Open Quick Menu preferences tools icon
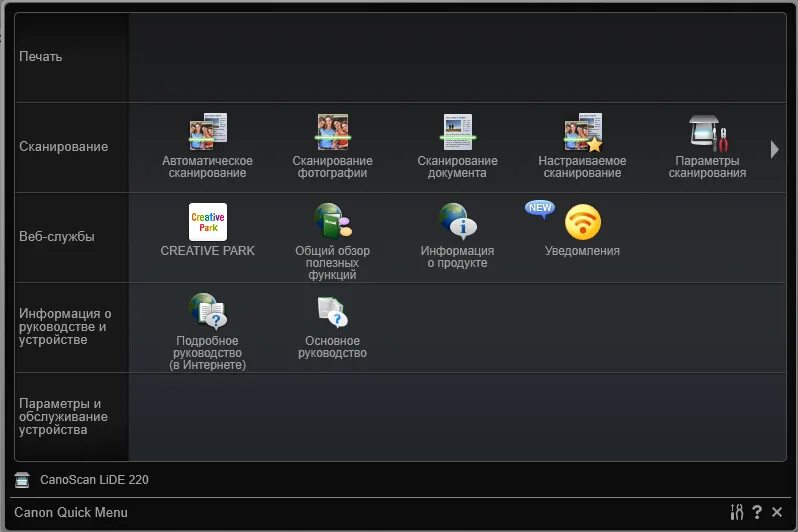 click(736, 512)
